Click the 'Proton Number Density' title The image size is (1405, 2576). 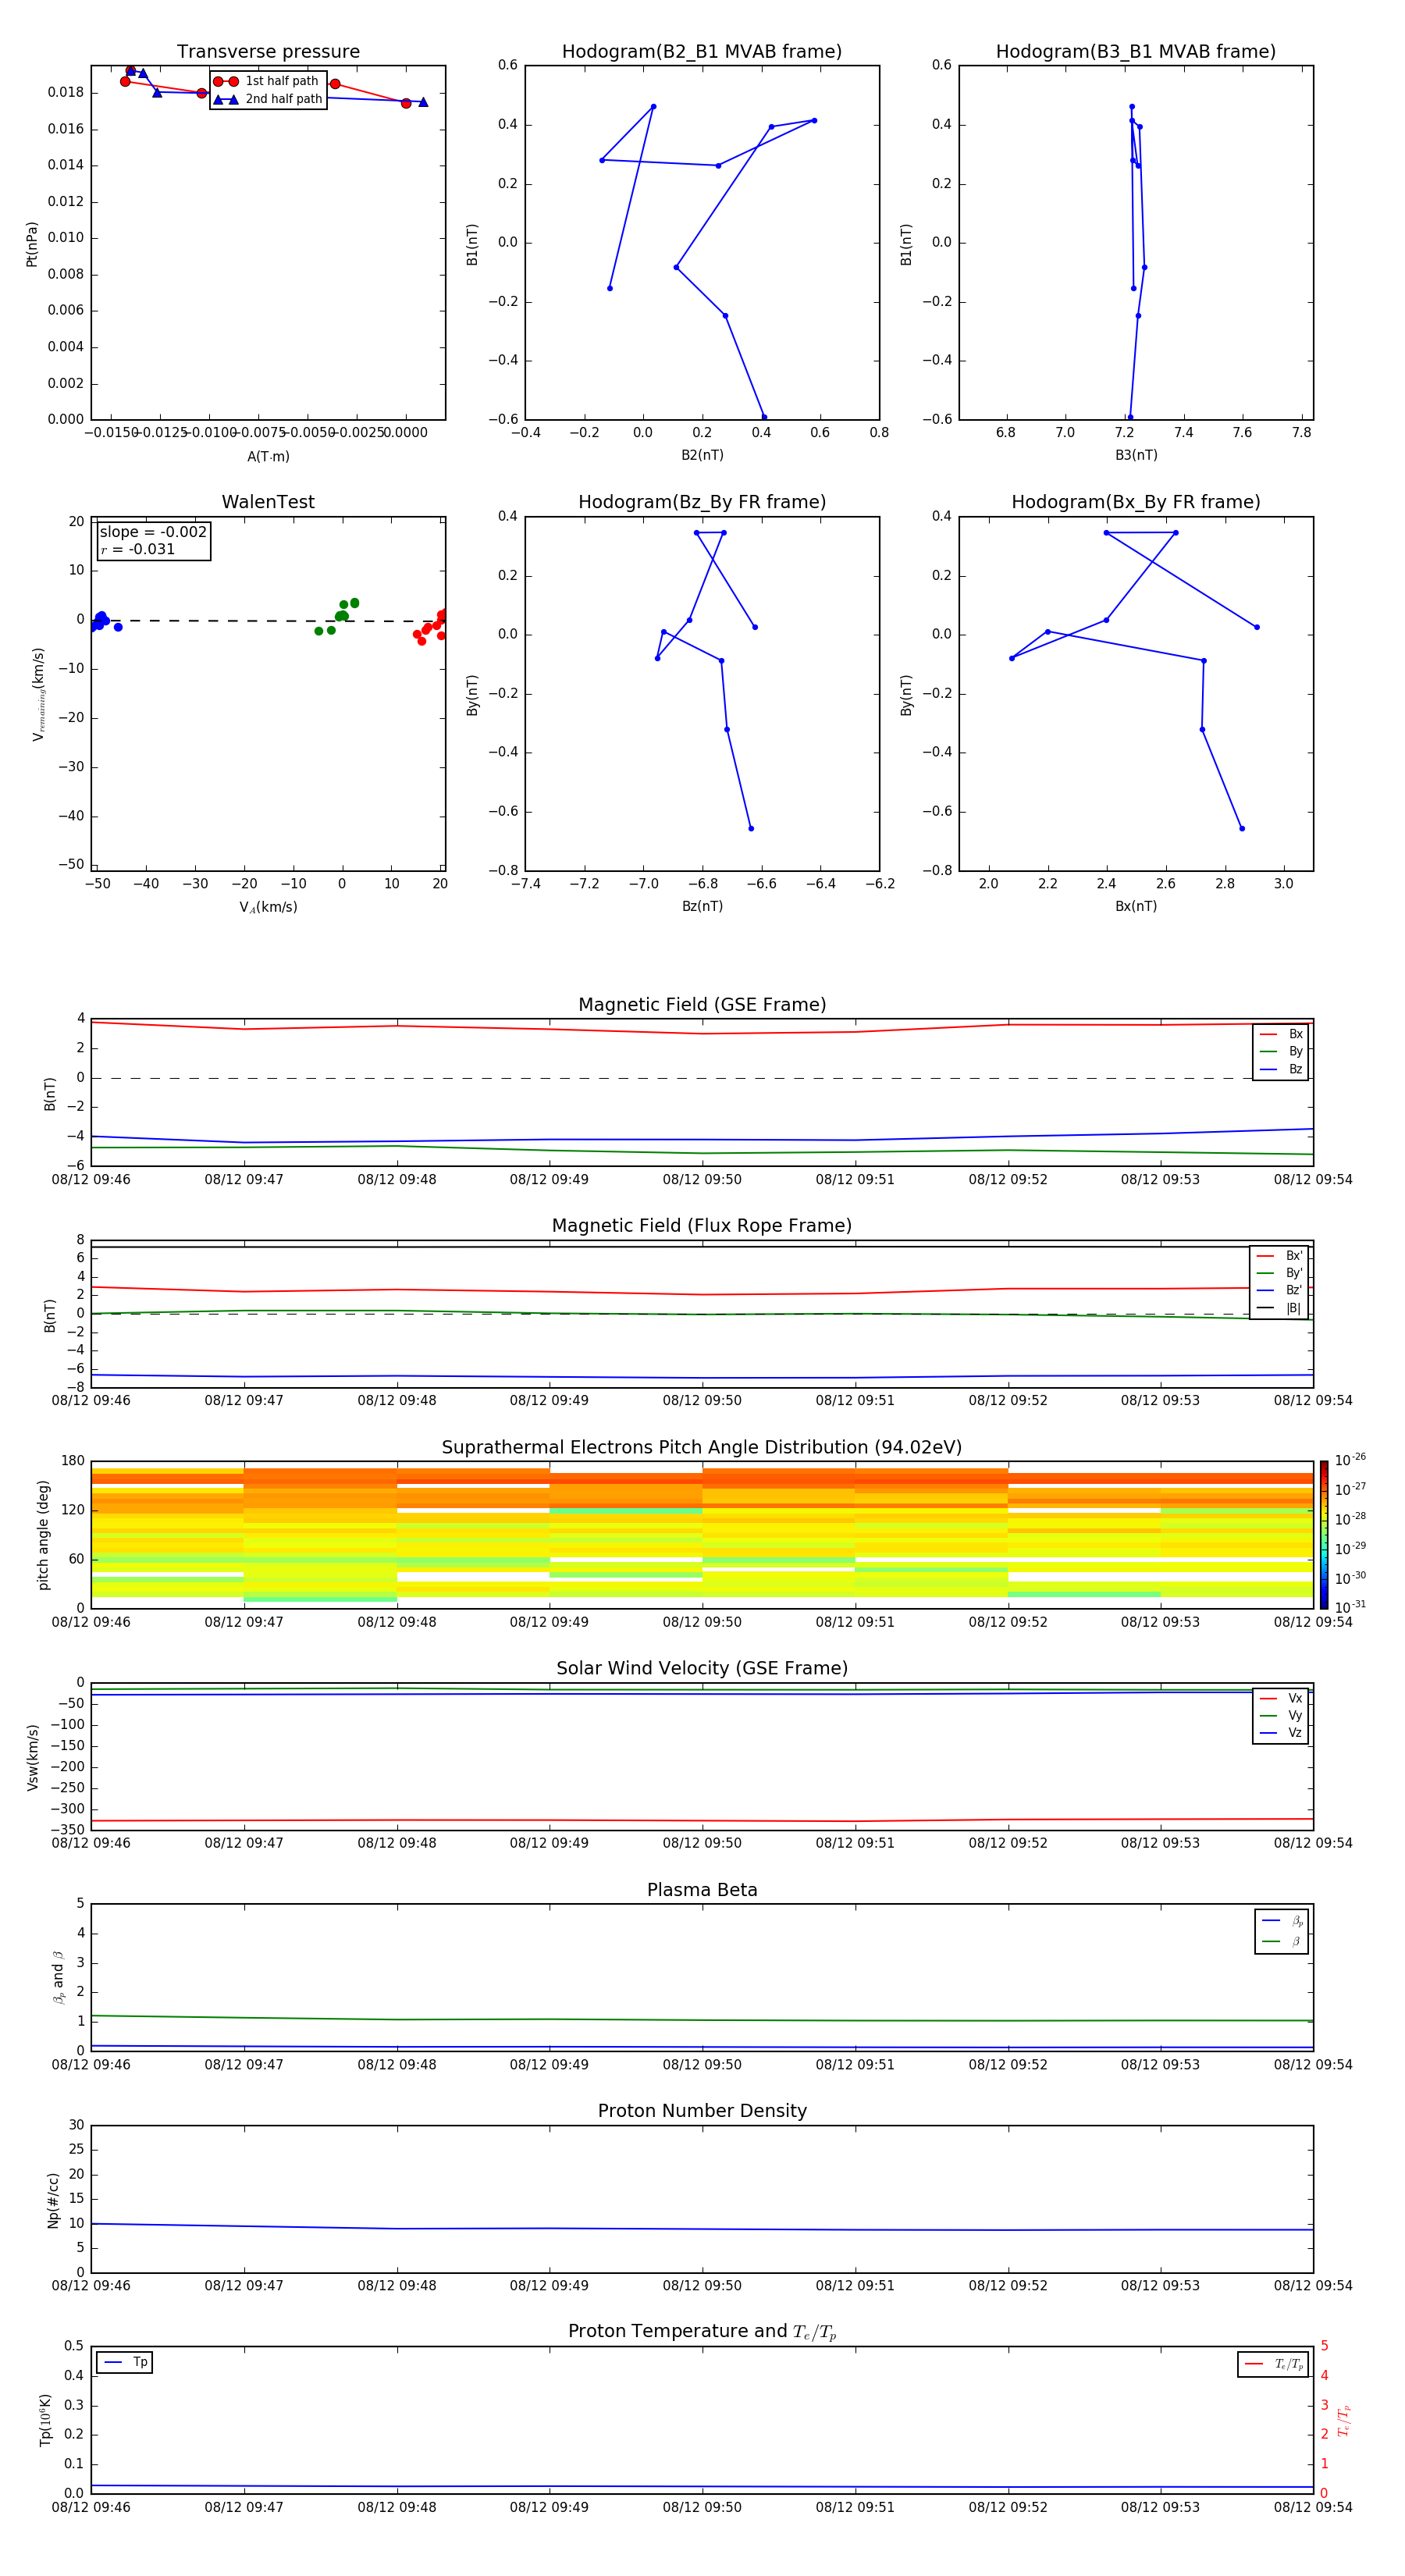[x=702, y=2112]
